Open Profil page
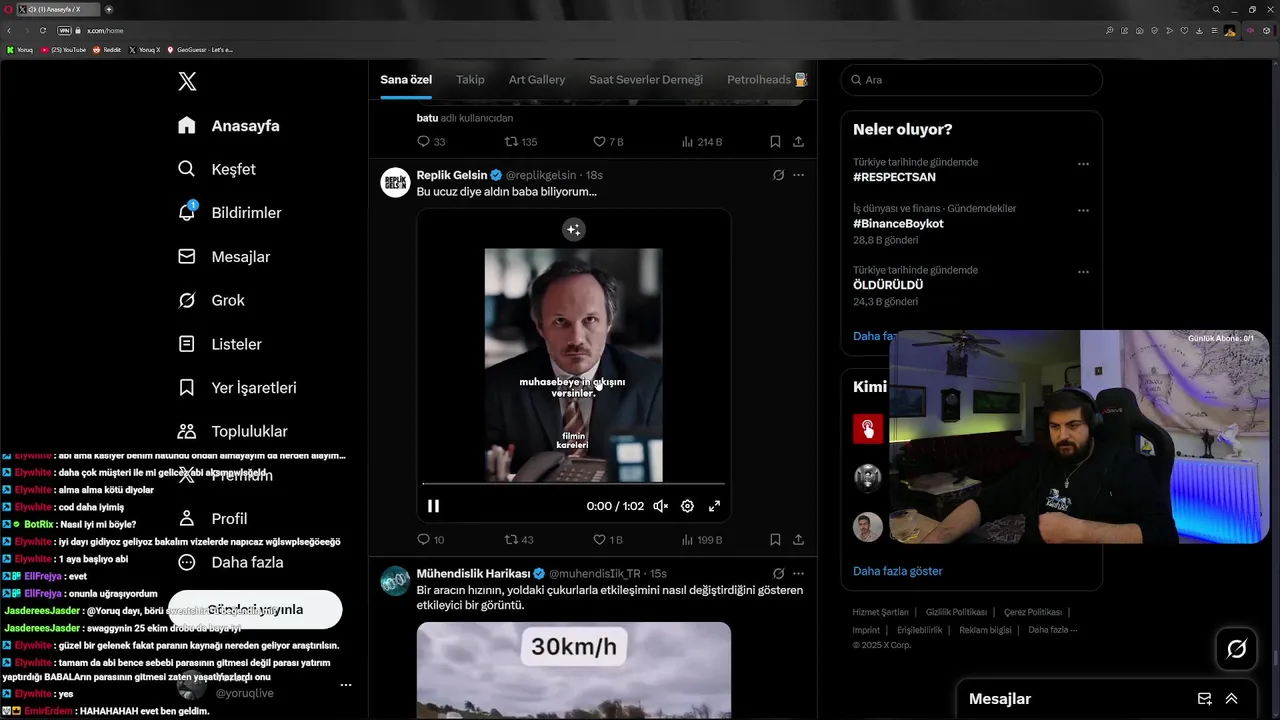This screenshot has width=1280, height=720. coord(212,518)
